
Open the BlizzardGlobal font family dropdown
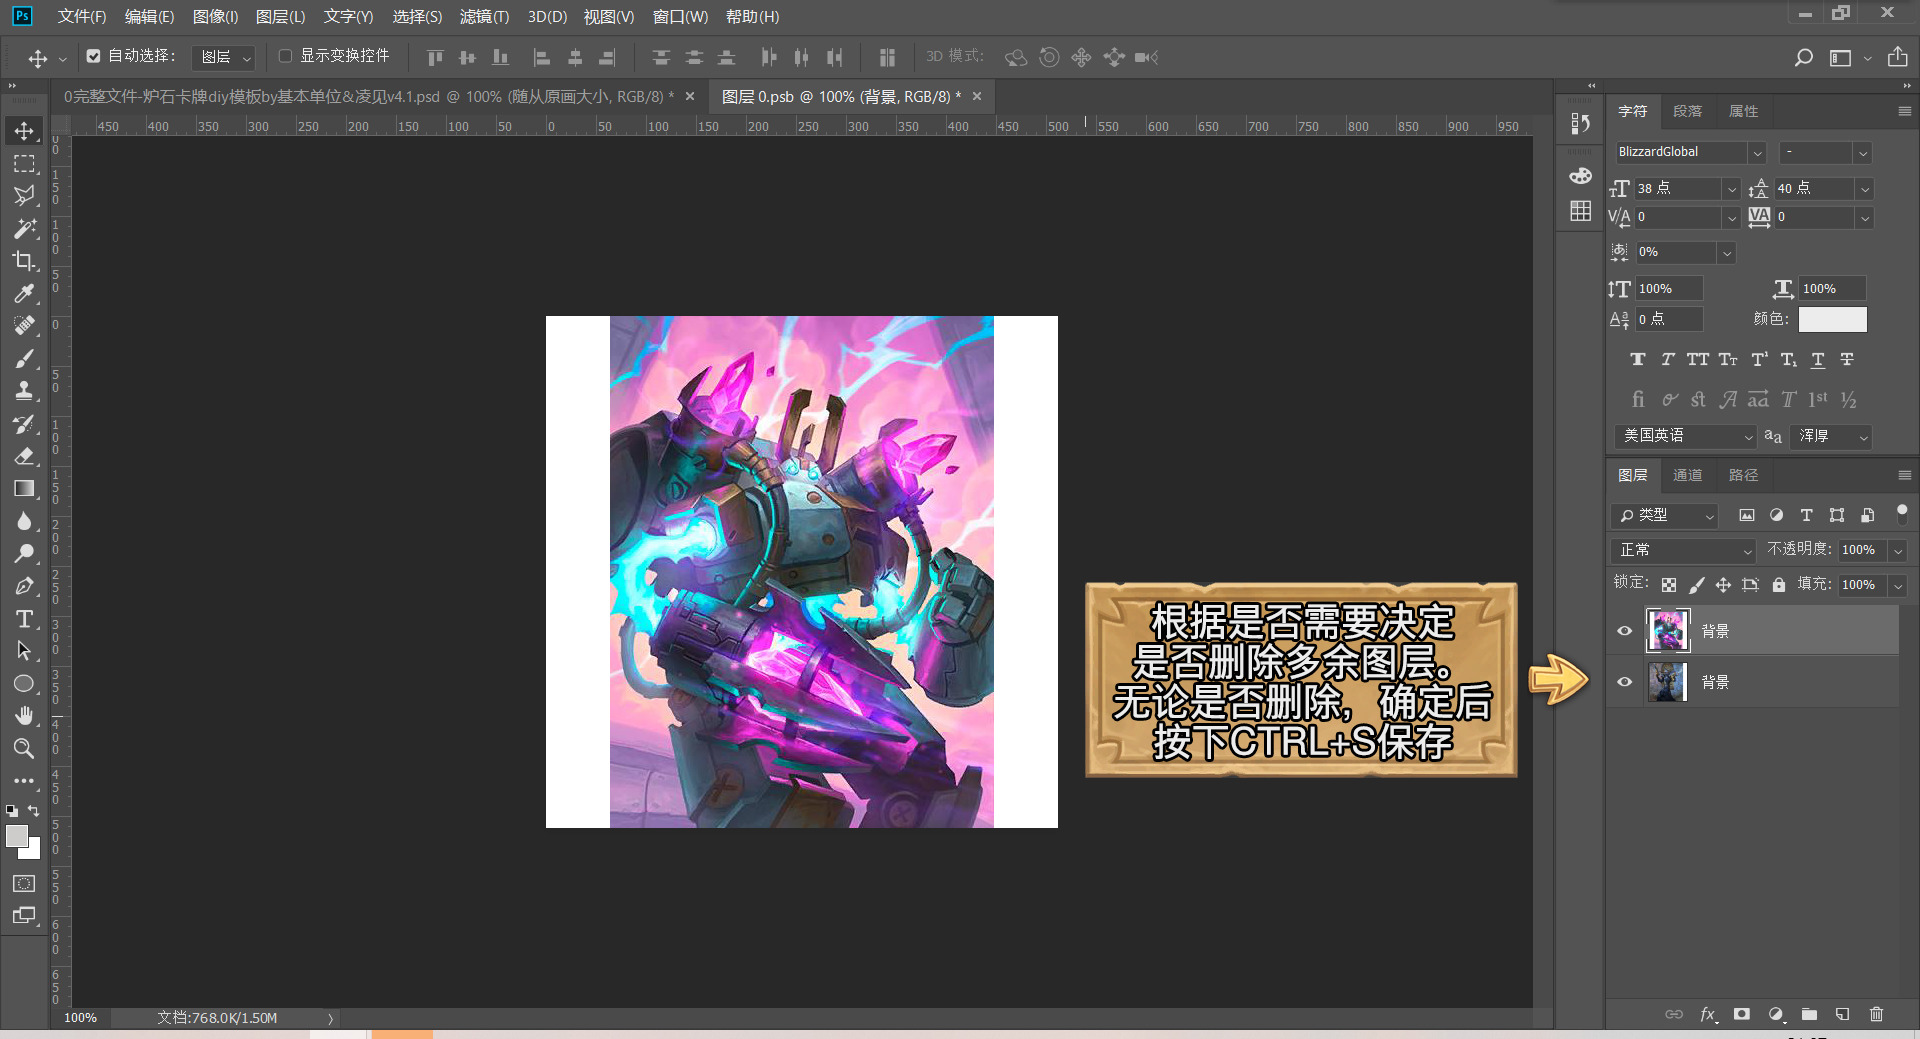click(1757, 152)
